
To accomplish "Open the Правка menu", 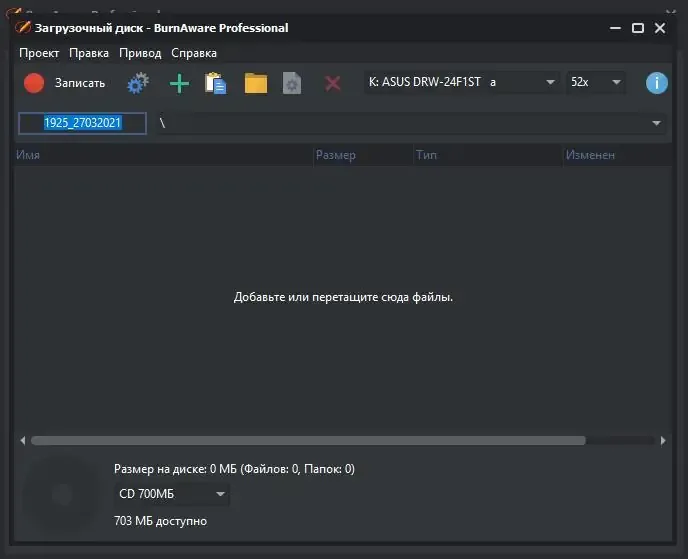I will (x=89, y=53).
